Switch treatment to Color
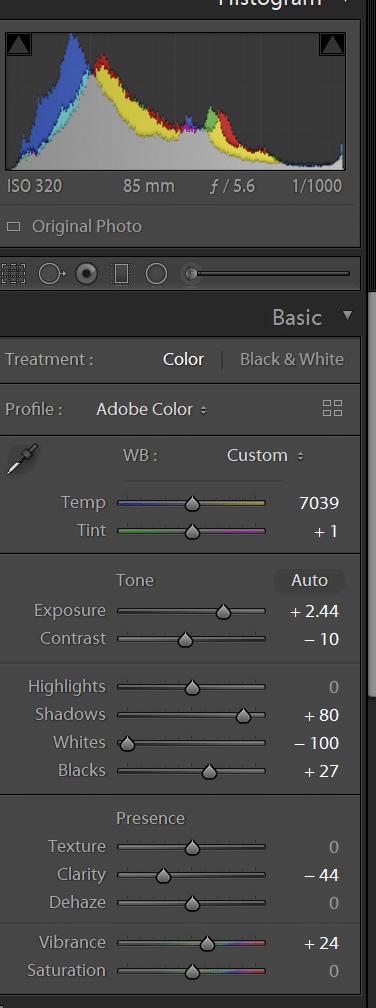The width and height of the screenshot is (376, 1008). [x=183, y=359]
